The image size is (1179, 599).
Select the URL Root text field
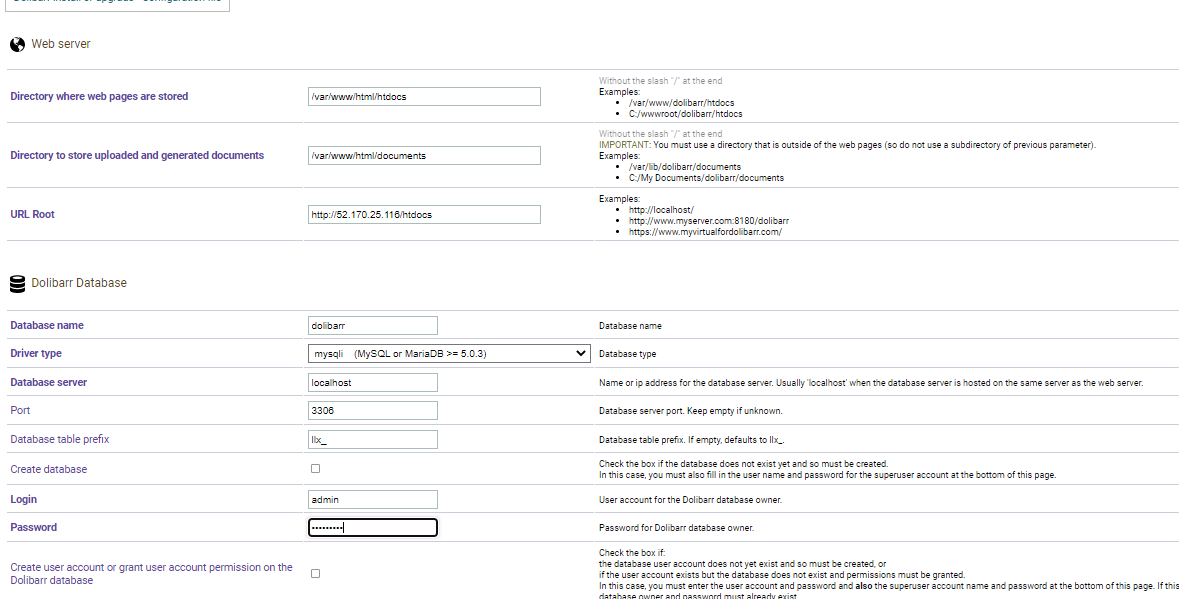(x=424, y=215)
